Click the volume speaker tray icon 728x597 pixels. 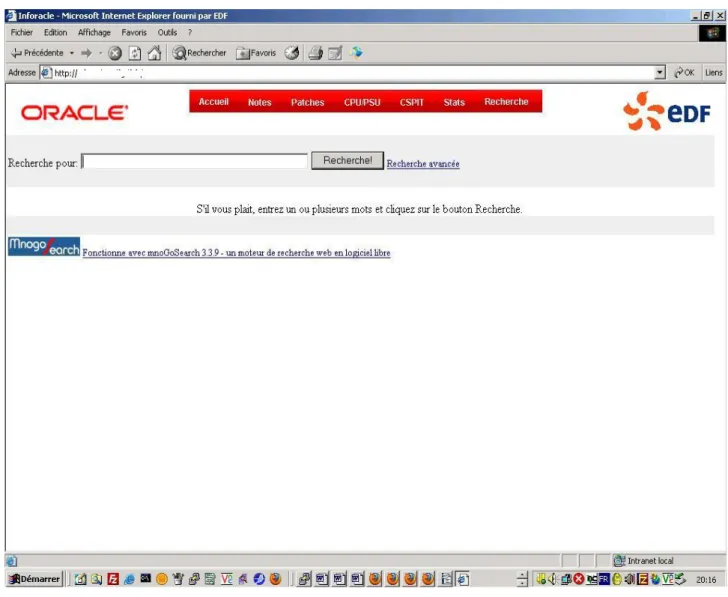(x=552, y=579)
